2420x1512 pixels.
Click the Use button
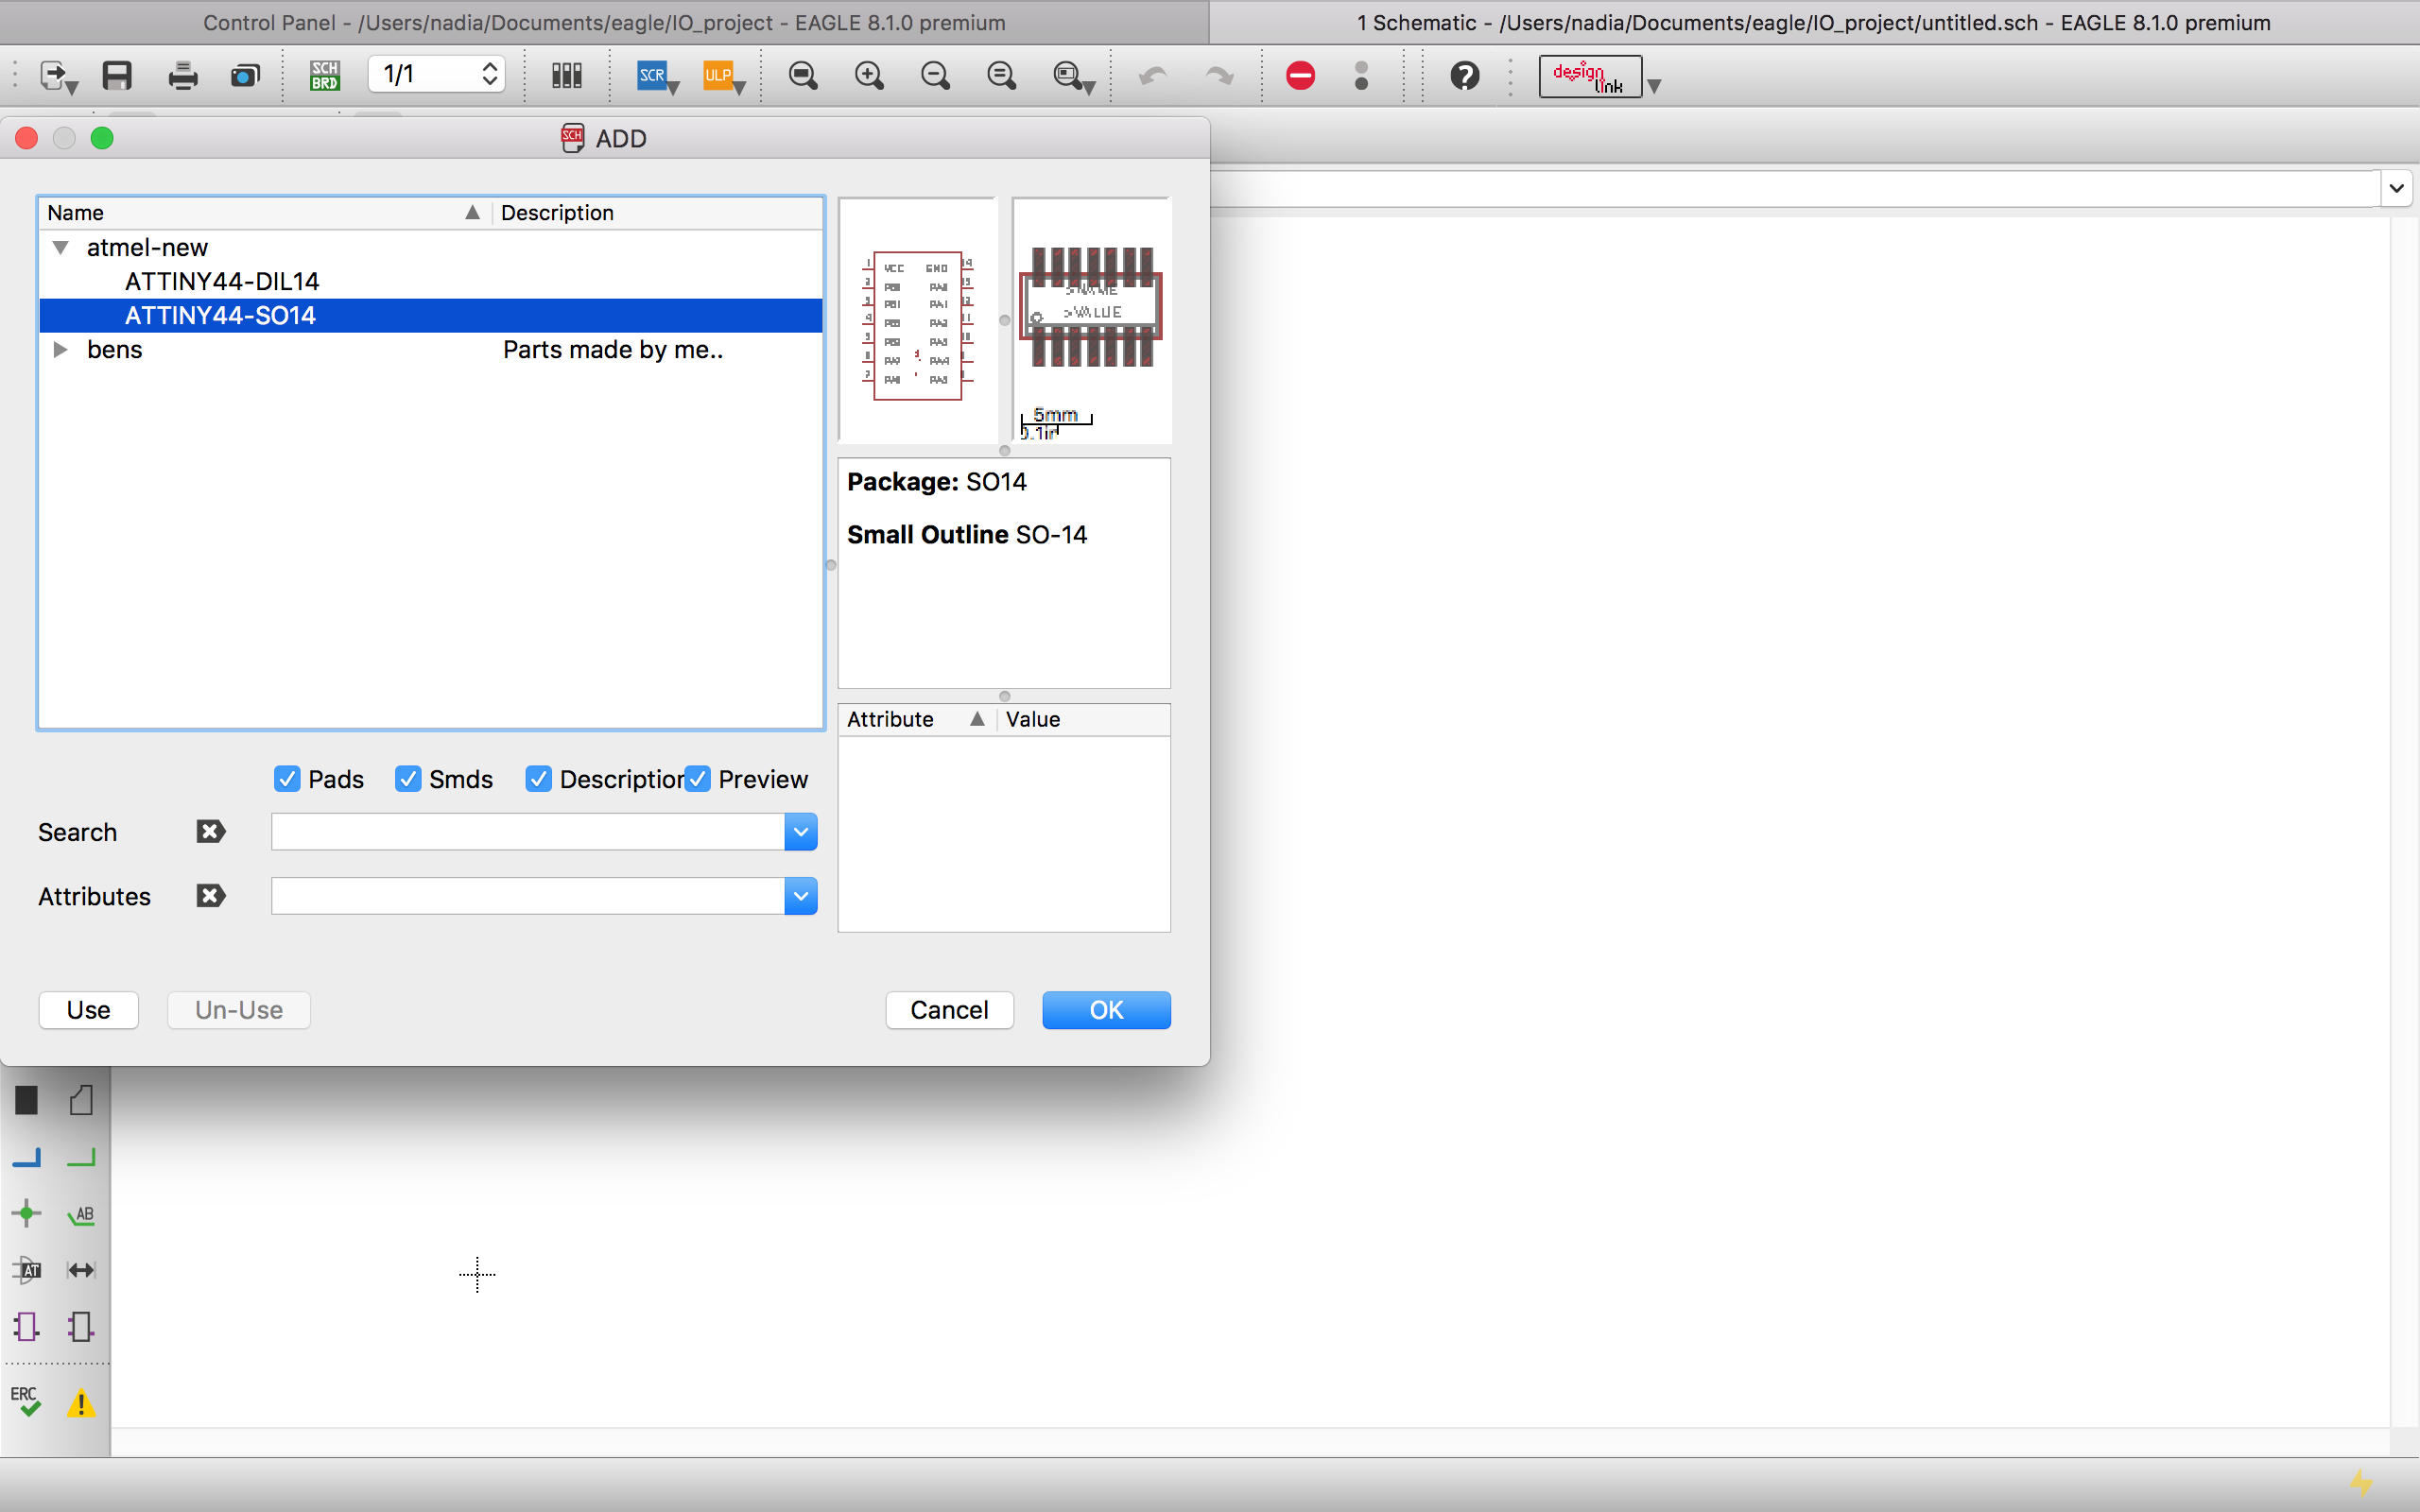coord(89,1010)
